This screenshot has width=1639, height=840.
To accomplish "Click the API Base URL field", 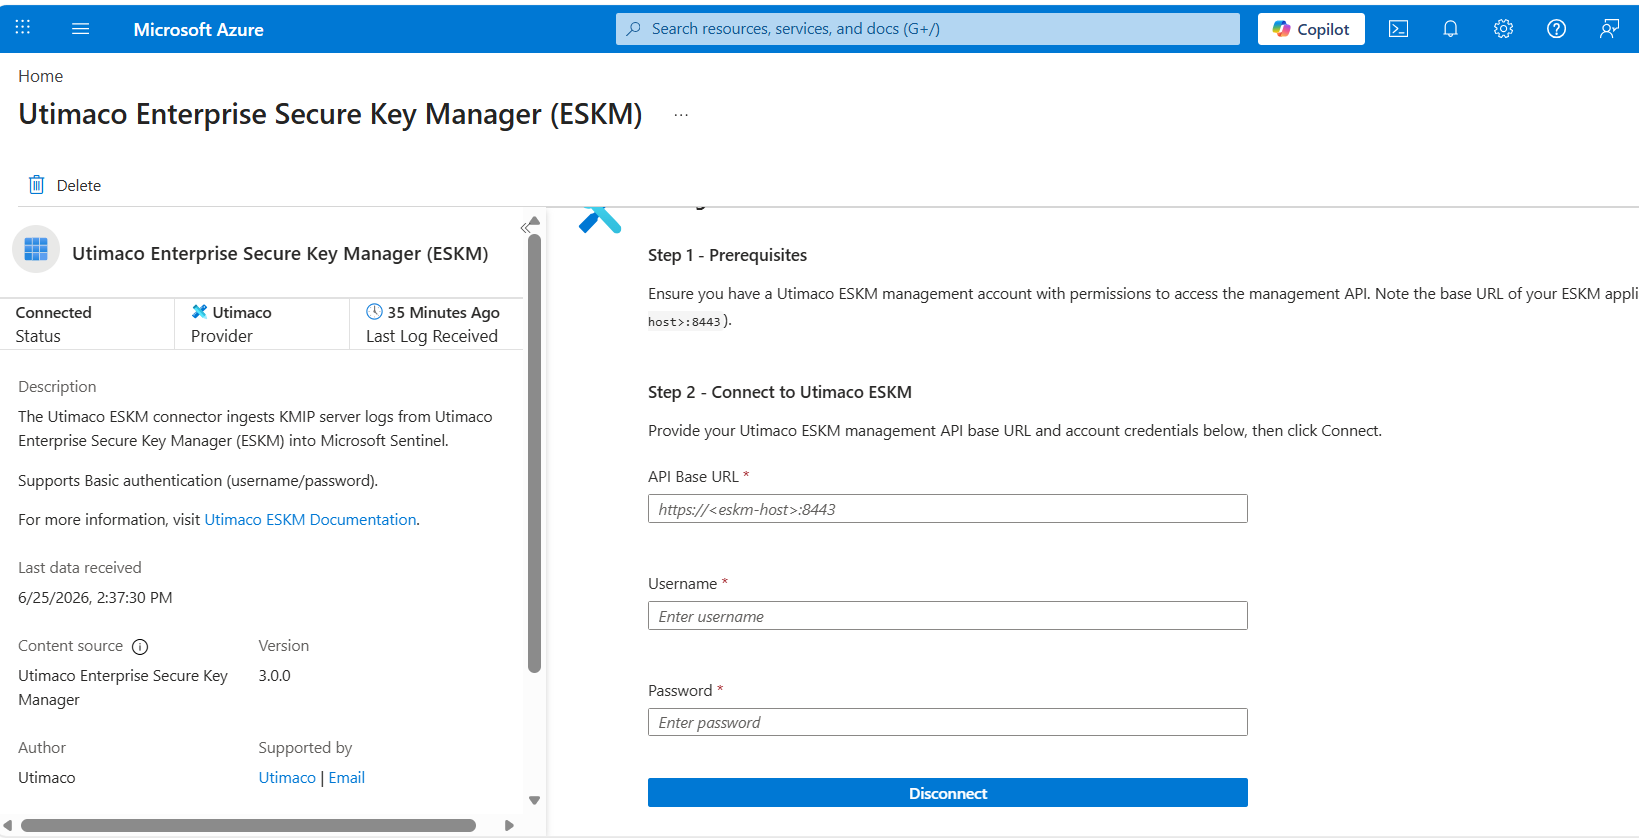I will click(948, 509).
